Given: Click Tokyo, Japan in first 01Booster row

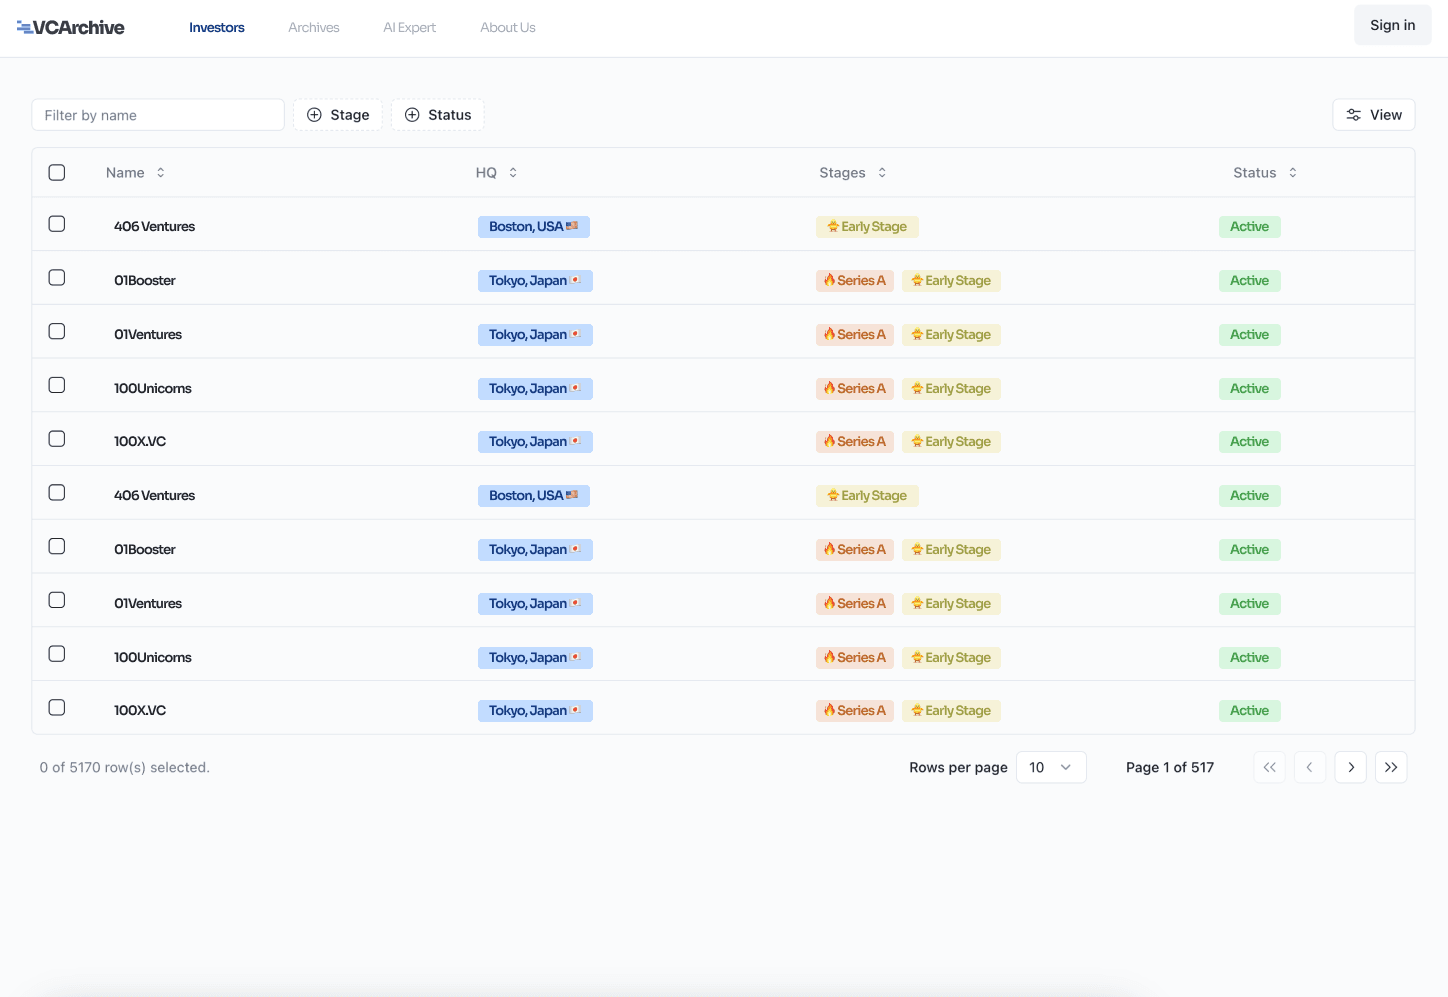Looking at the screenshot, I should point(535,281).
